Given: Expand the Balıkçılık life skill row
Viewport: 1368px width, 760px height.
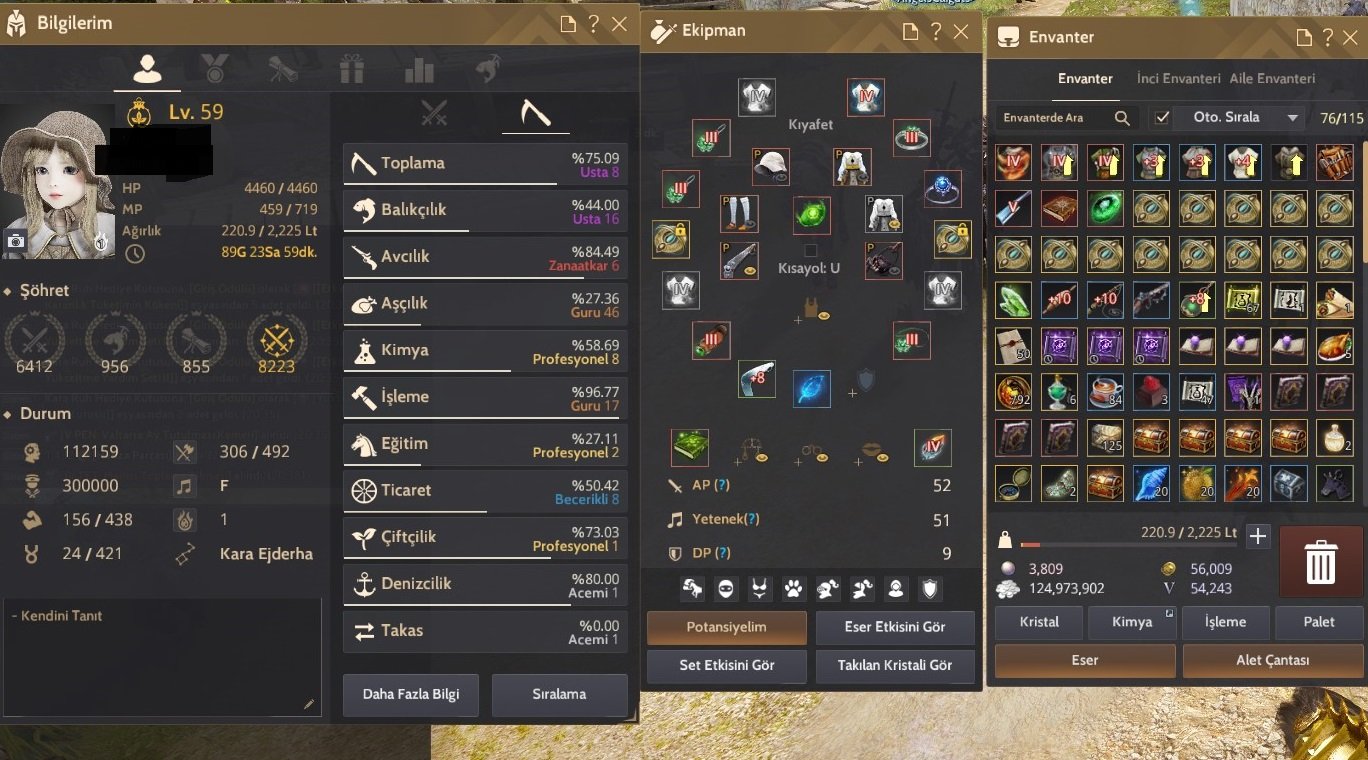Looking at the screenshot, I should (485, 211).
